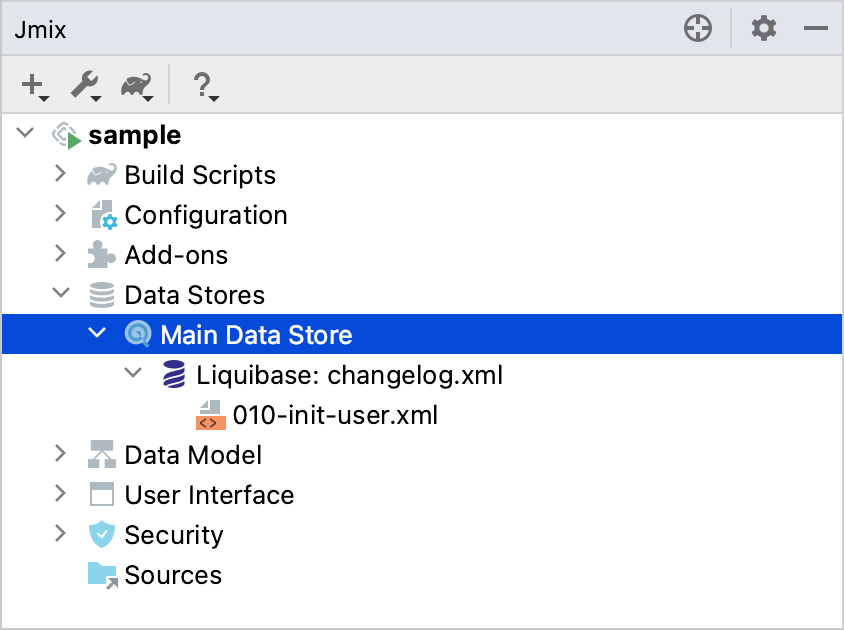844x630 pixels.
Task: Expand the Build Scripts node
Action: pos(61,174)
